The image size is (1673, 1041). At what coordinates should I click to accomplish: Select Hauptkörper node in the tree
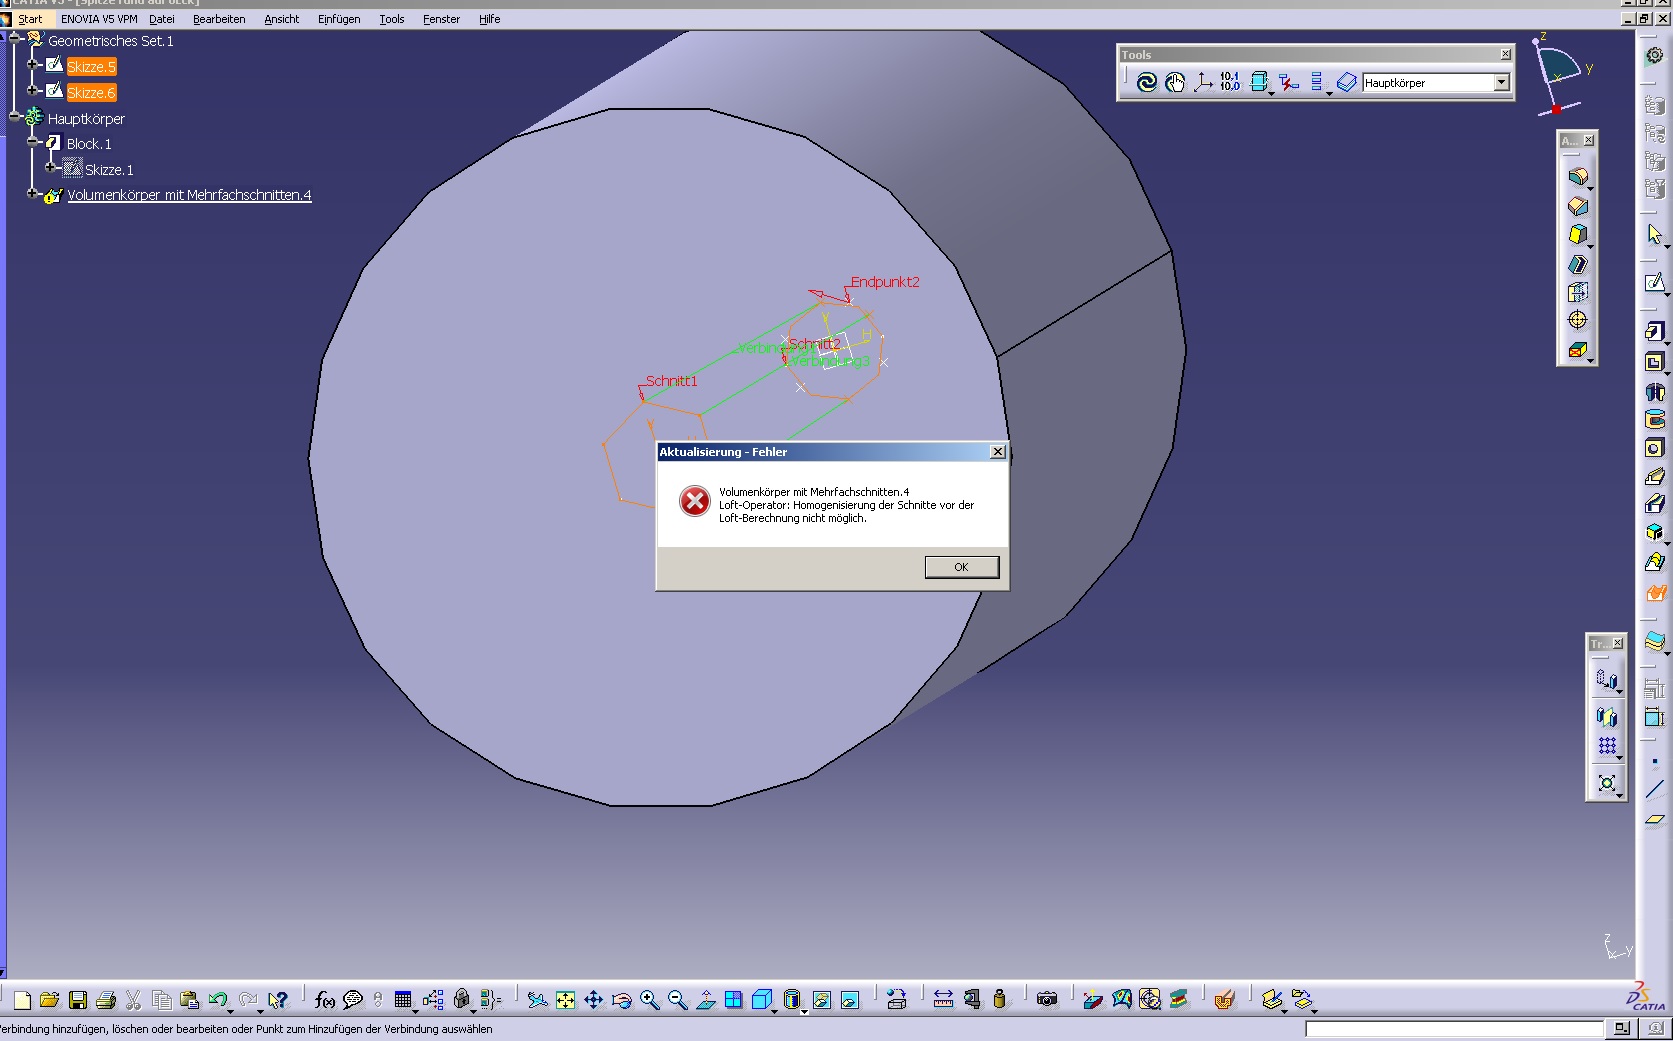click(x=86, y=119)
